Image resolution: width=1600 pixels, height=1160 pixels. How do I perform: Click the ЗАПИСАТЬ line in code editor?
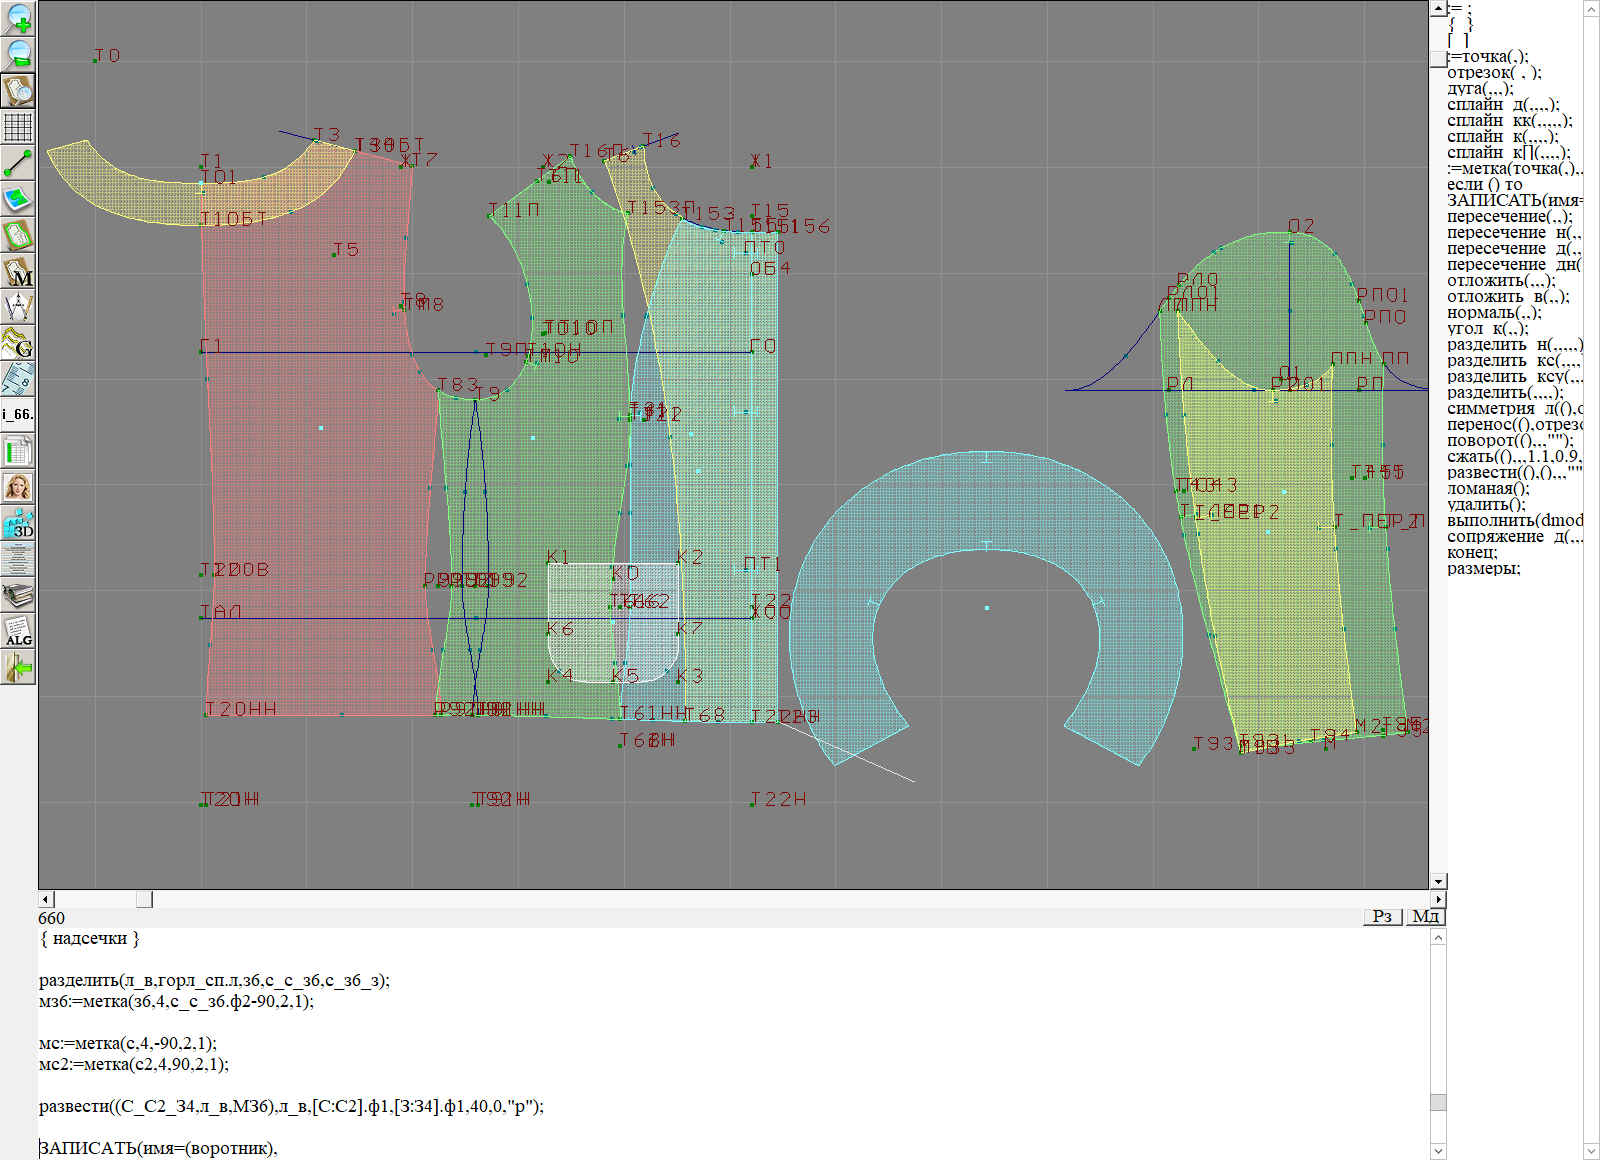click(x=158, y=1148)
